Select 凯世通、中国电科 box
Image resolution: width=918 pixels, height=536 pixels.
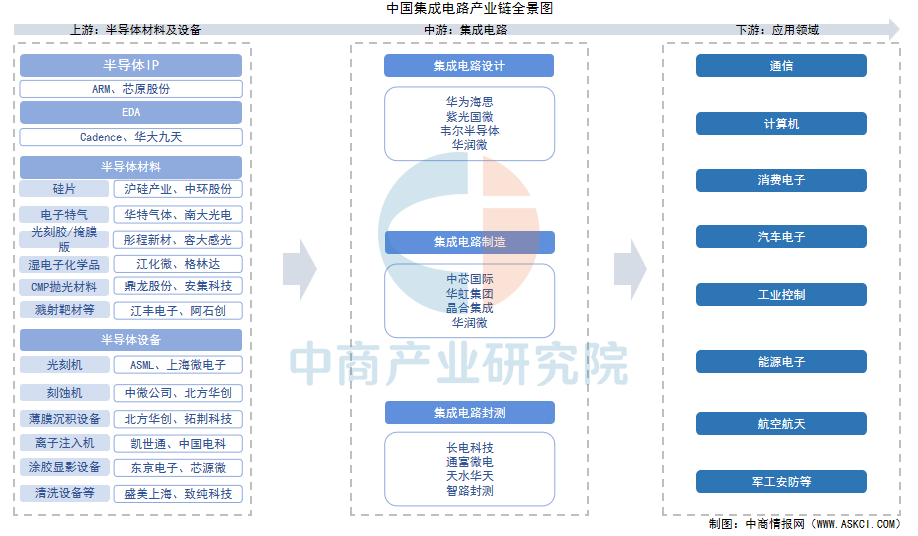coord(178,444)
